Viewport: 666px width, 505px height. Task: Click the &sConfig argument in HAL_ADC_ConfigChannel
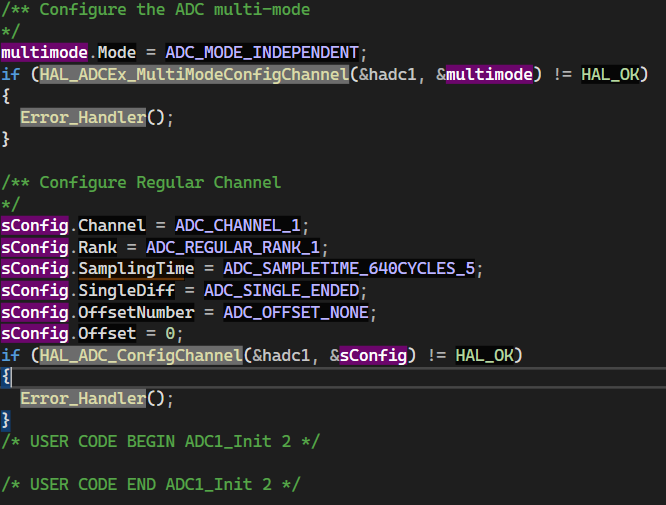click(x=368, y=355)
